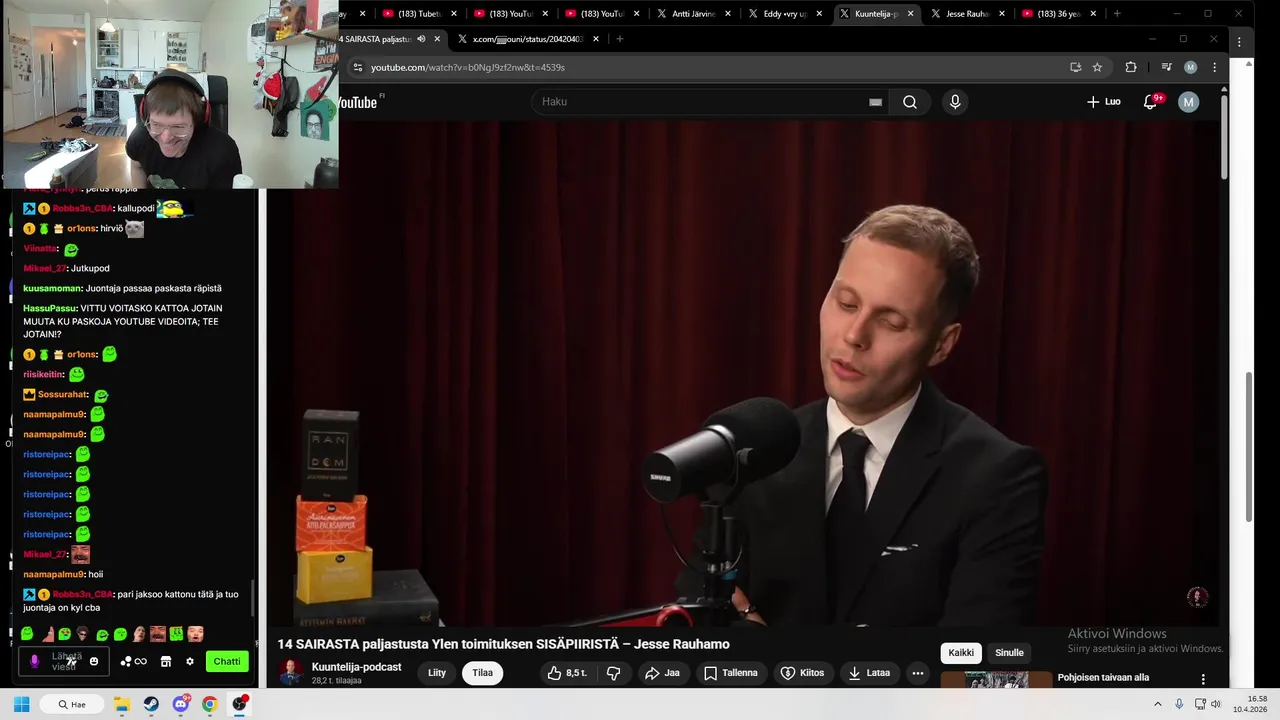Click the Kuuntelija-podcast channel avatar
Screen dimensions: 1280x720
point(291,673)
